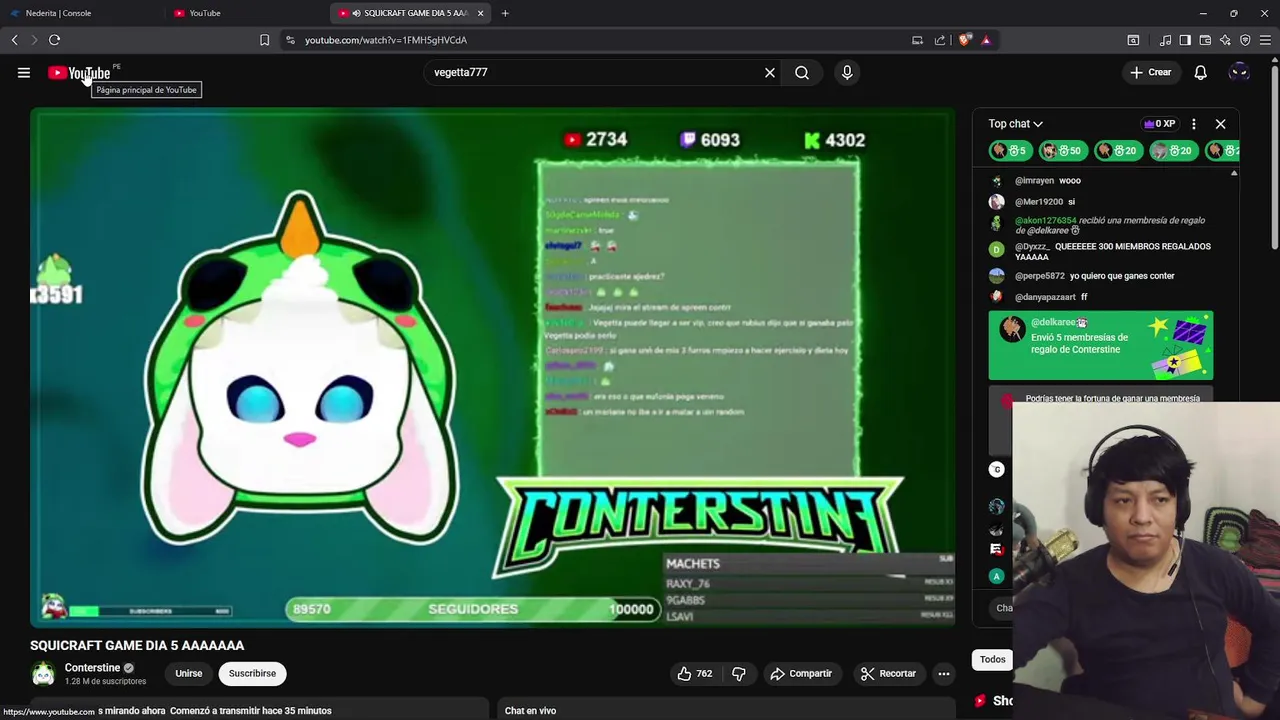Click the @danyapazaart chat username

(1045, 297)
